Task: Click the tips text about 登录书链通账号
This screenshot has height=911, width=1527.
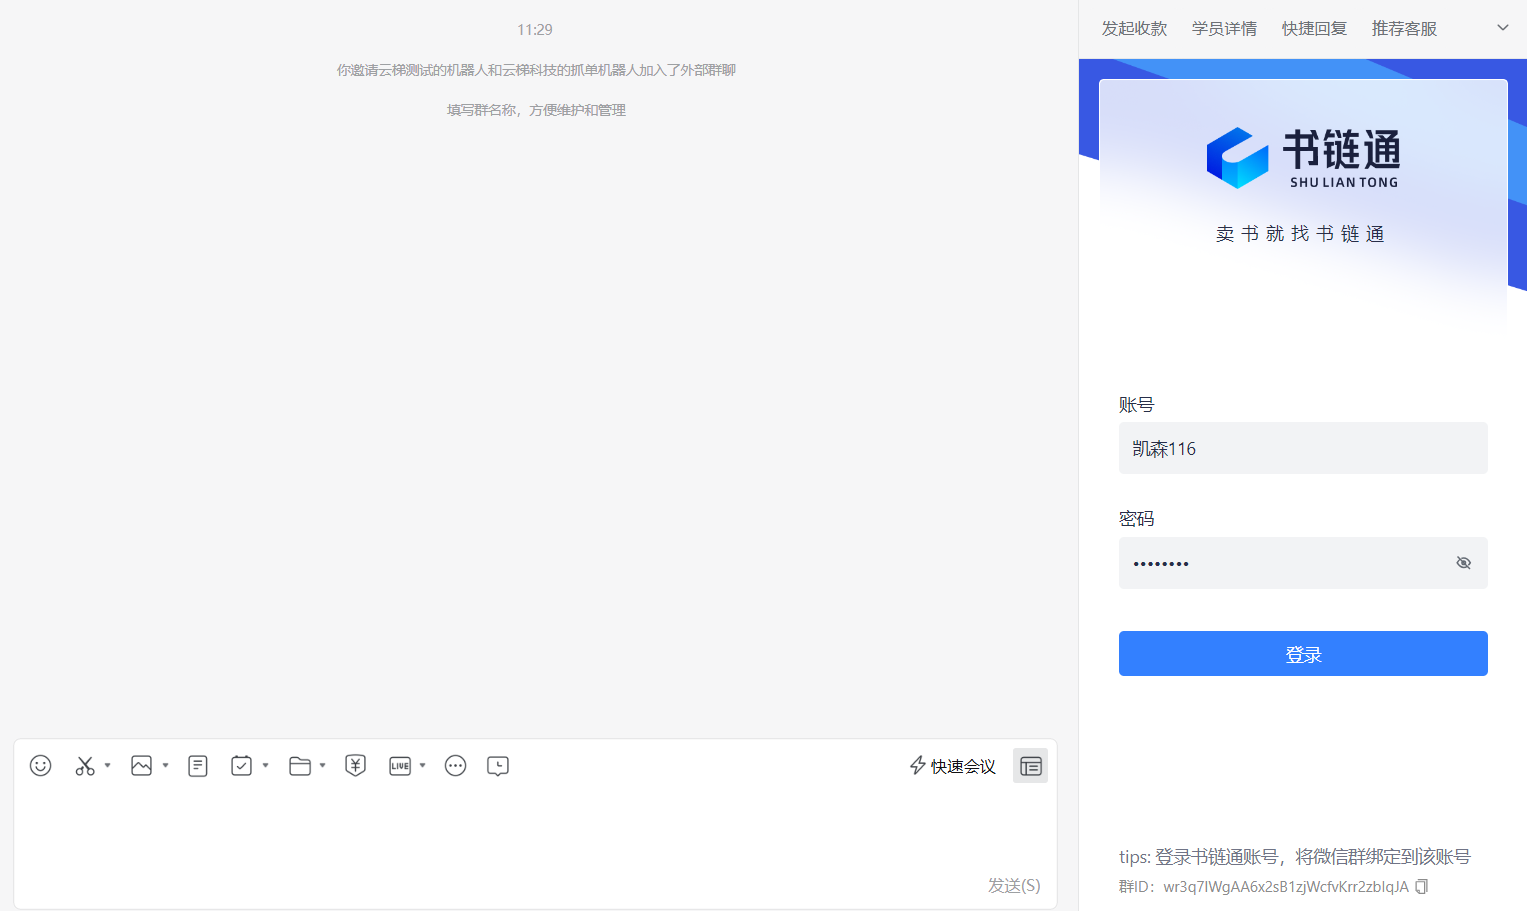Action: [1294, 857]
